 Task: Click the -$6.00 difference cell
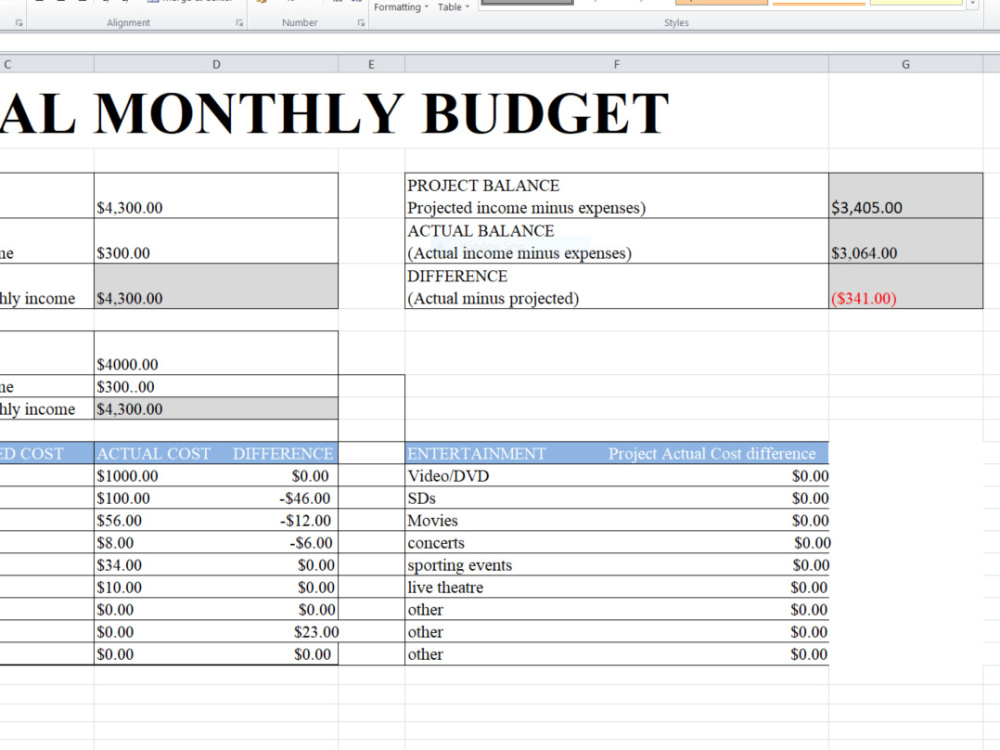[x=311, y=543]
